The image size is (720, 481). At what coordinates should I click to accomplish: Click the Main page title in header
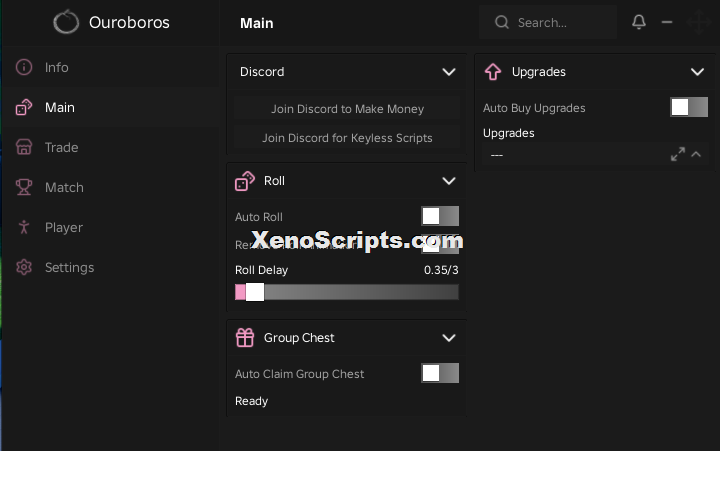(x=257, y=23)
